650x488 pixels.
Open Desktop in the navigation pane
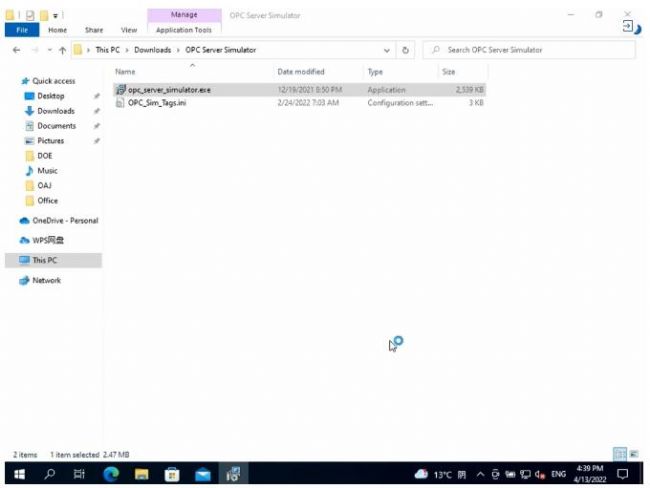pos(51,96)
